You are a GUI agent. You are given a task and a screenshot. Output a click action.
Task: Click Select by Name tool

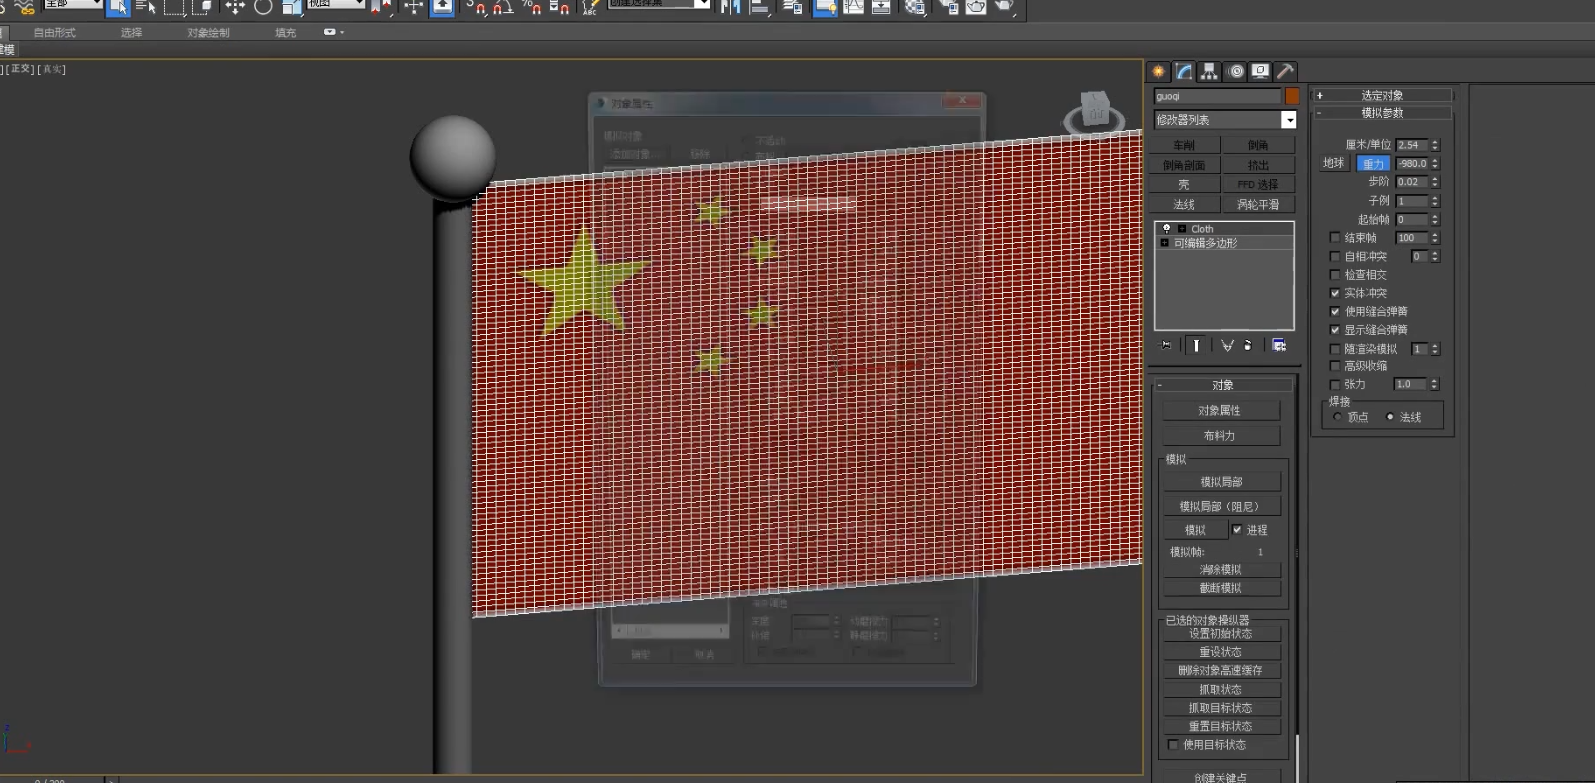pos(146,7)
